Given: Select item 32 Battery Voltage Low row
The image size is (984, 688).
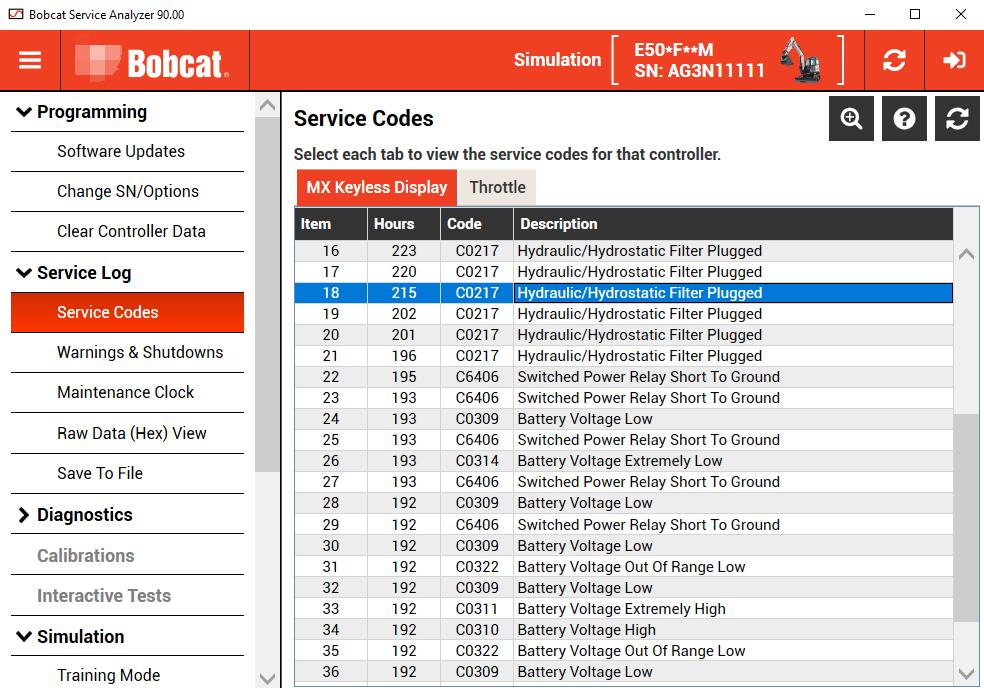Looking at the screenshot, I should click(624, 588).
